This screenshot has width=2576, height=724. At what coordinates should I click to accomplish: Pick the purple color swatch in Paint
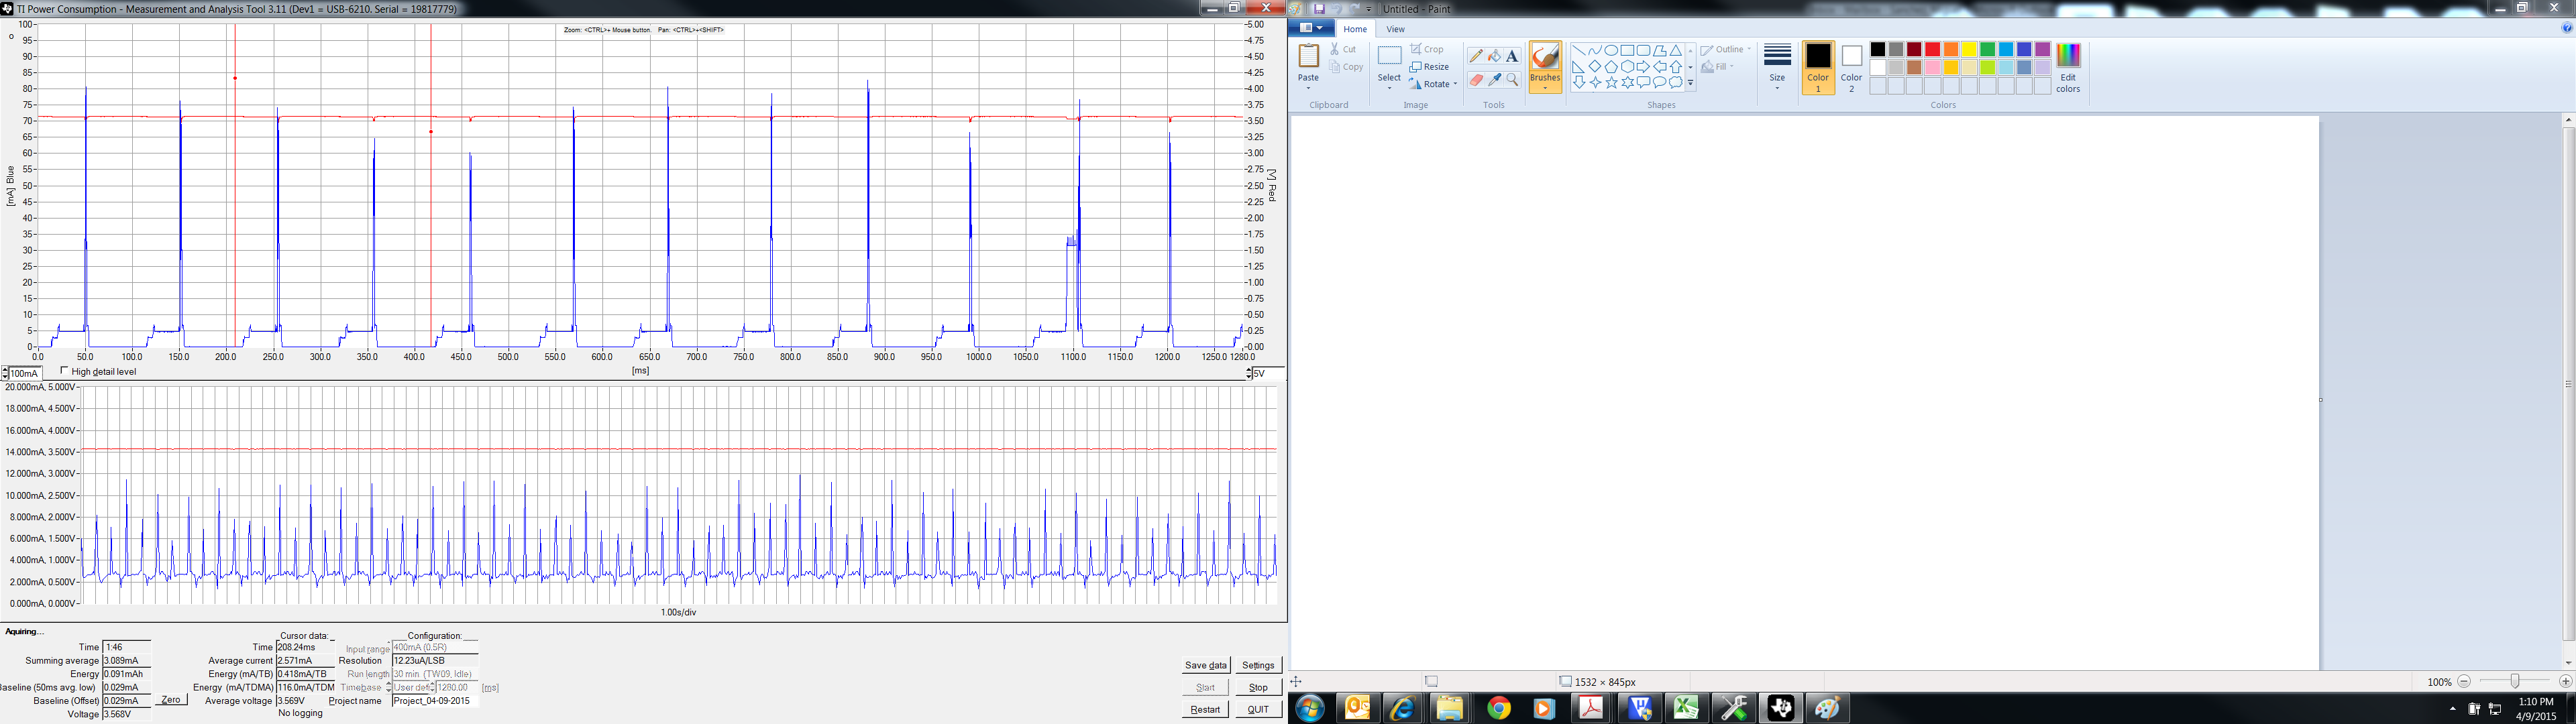2042,50
